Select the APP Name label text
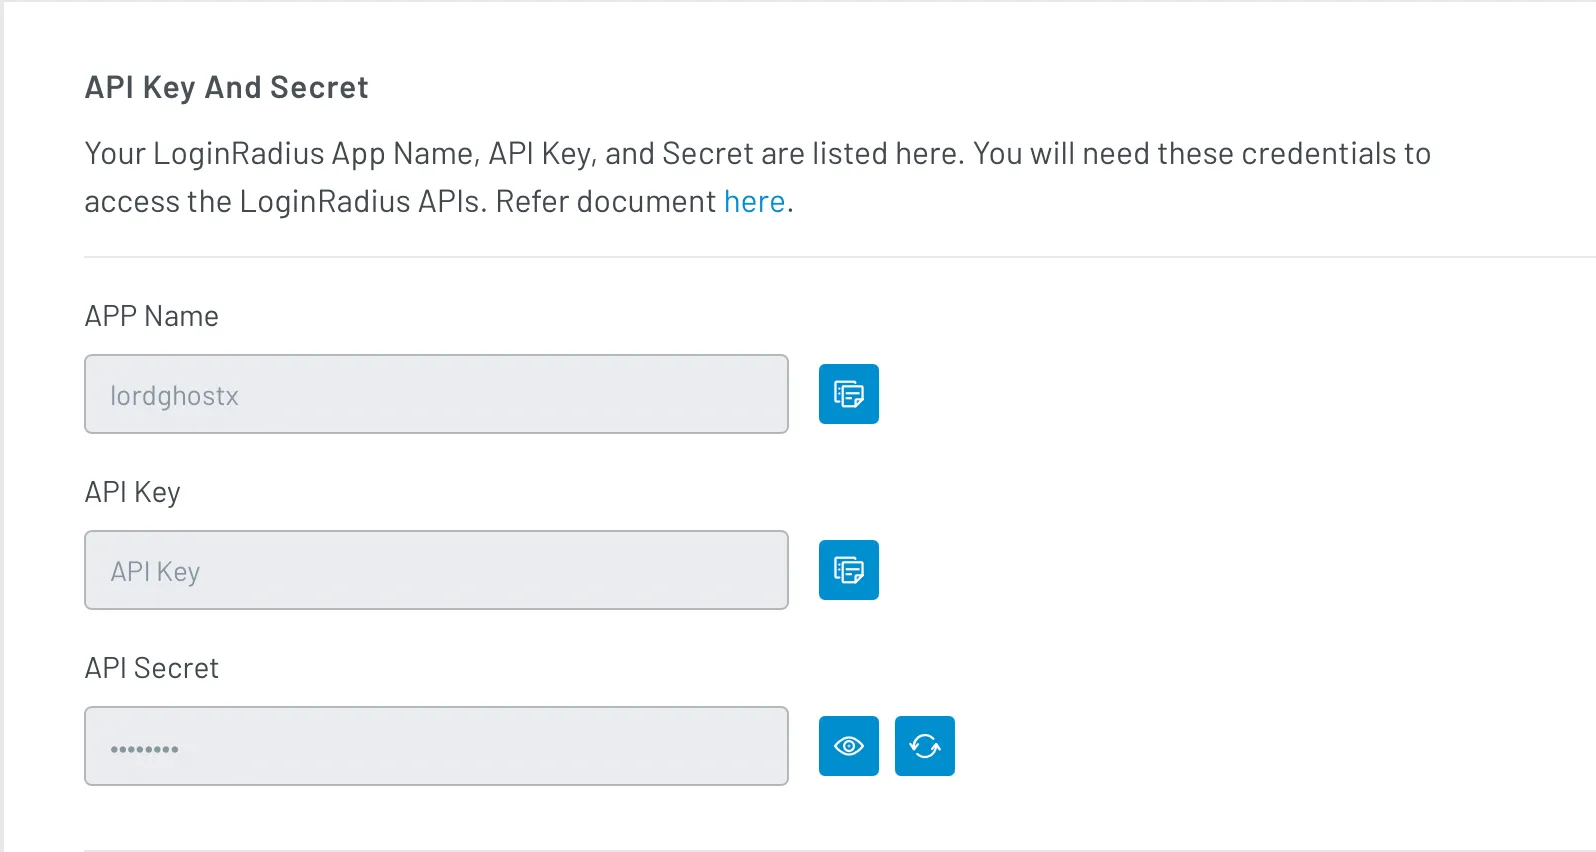Screen dimensions: 1596x852 pyautogui.click(x=151, y=316)
